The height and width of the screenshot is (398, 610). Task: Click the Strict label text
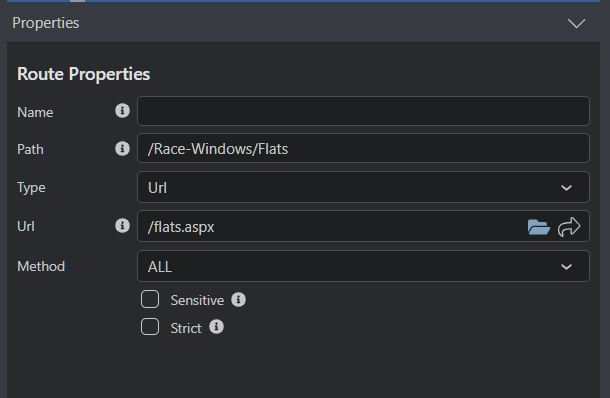click(186, 328)
